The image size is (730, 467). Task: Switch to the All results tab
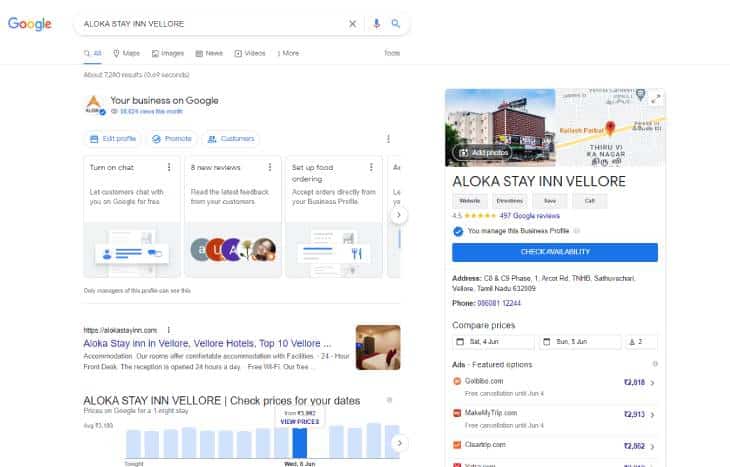(x=93, y=53)
